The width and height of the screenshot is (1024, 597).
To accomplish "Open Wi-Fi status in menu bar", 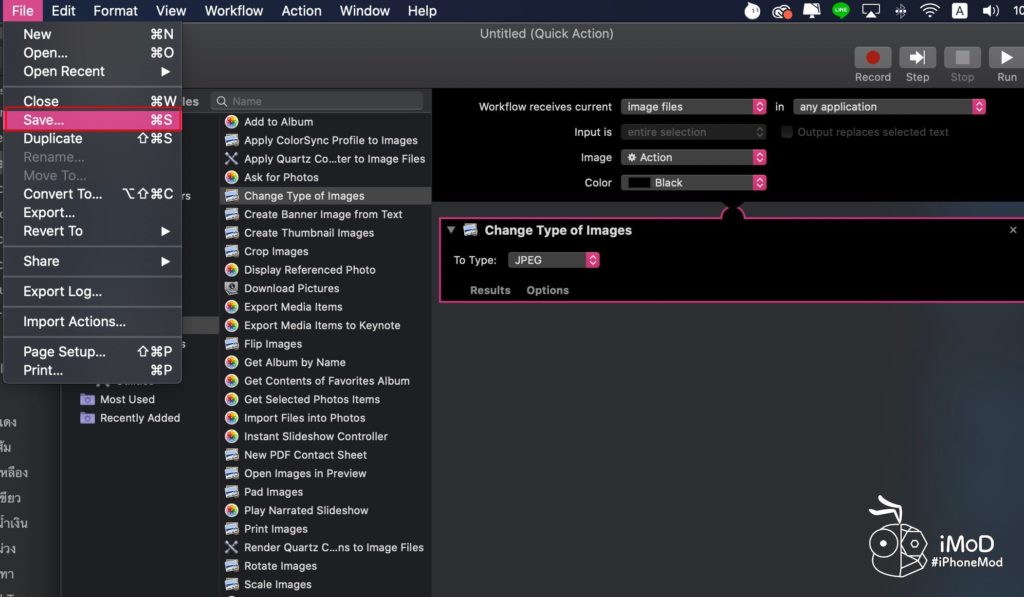I will 930,11.
